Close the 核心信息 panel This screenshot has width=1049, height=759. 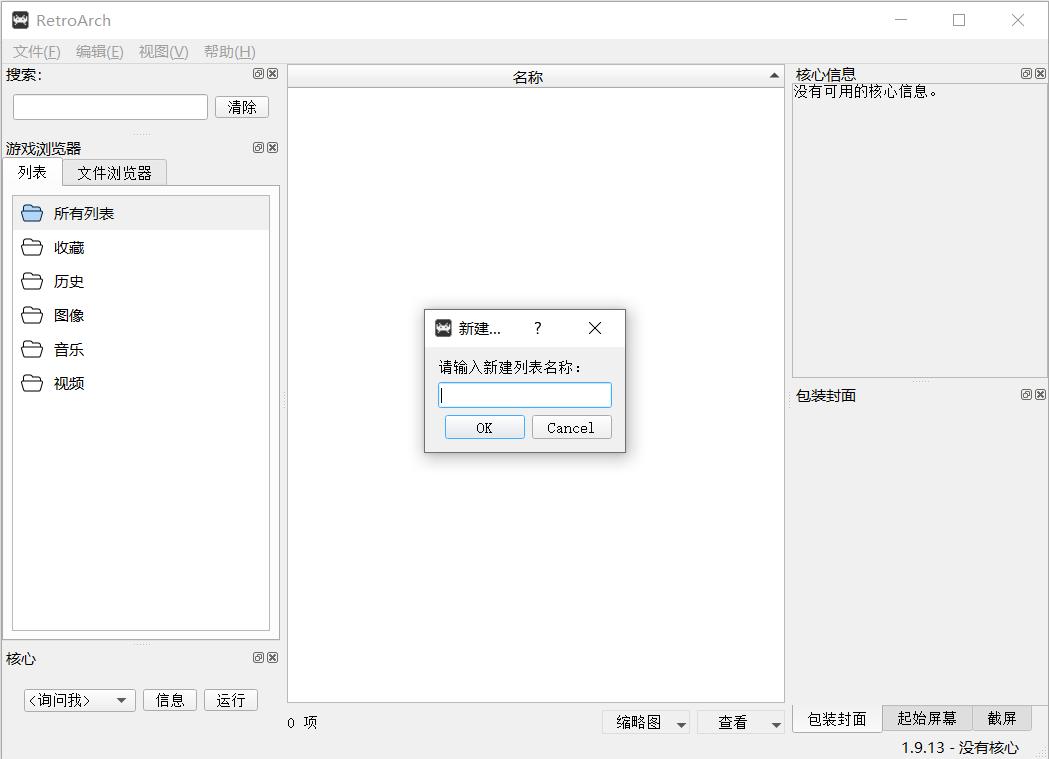[x=1040, y=74]
